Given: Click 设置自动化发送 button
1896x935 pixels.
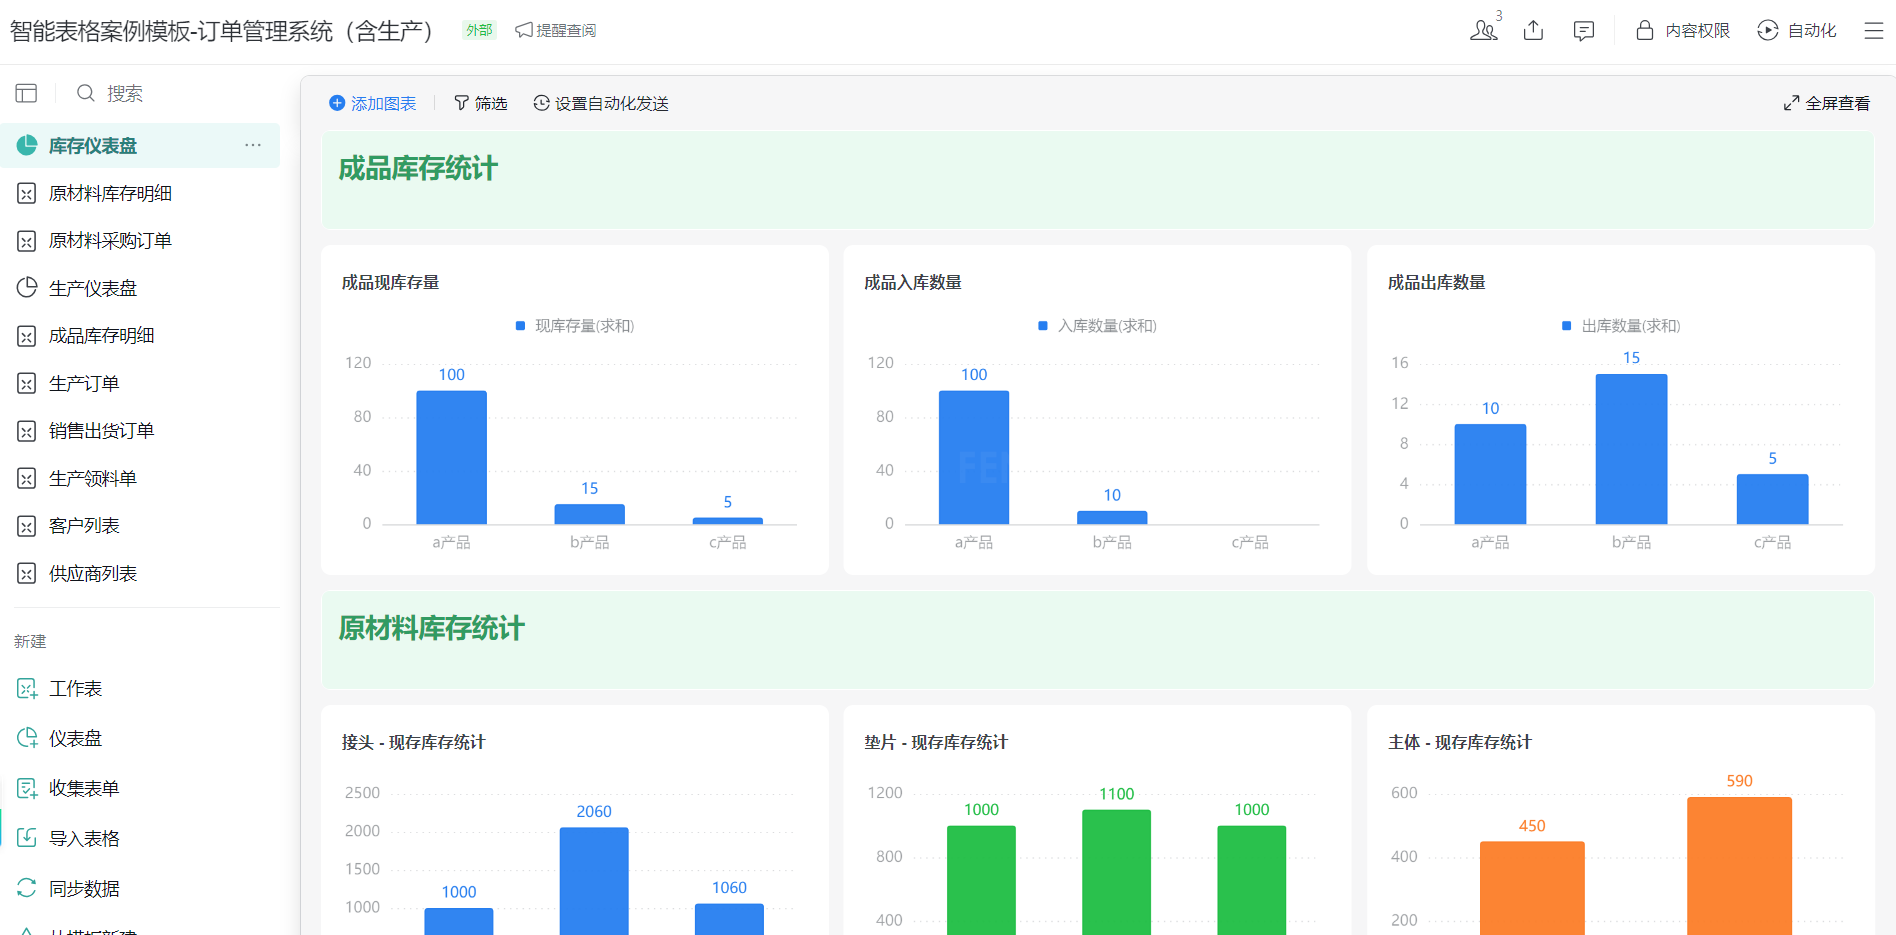Looking at the screenshot, I should (x=601, y=103).
